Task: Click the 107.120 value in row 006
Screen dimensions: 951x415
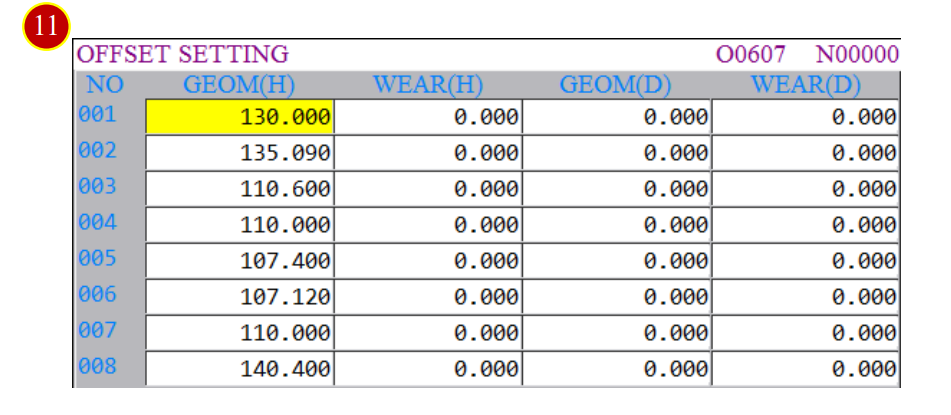Action: coord(240,297)
